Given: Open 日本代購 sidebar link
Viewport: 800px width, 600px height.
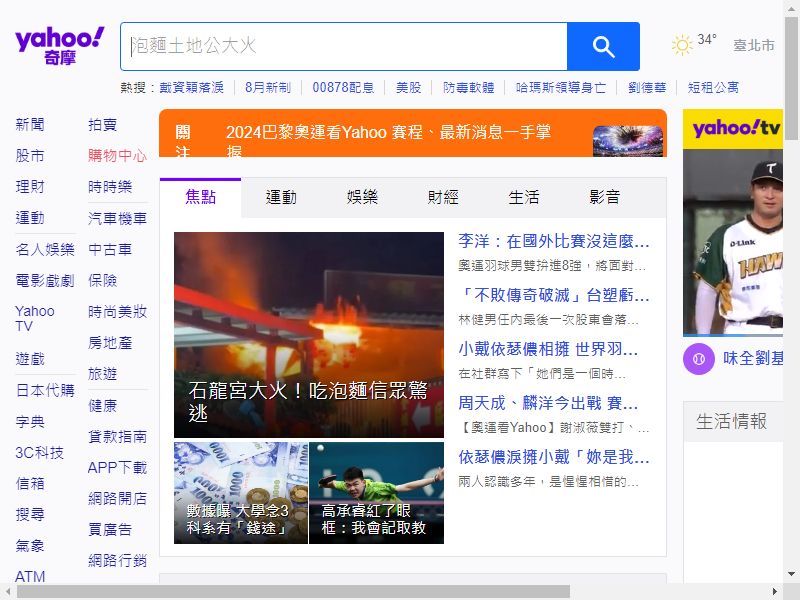Looking at the screenshot, I should pyautogui.click(x=45, y=391).
